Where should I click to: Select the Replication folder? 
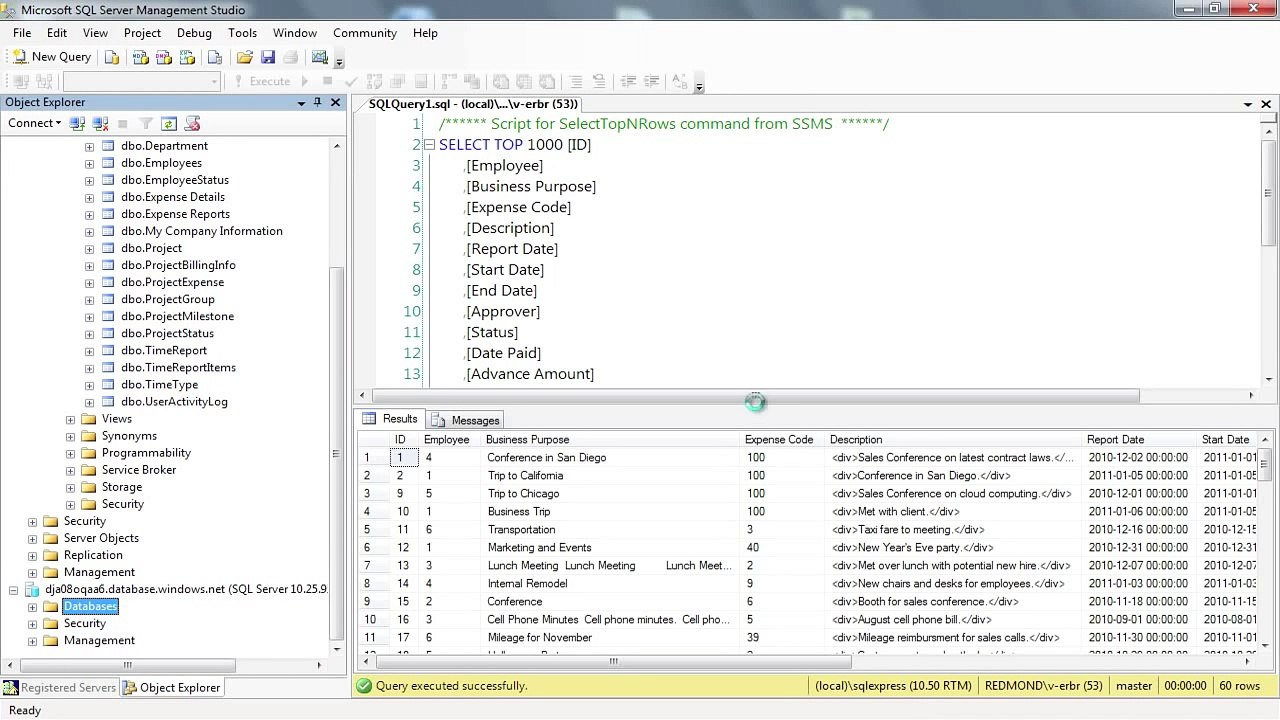coord(93,555)
